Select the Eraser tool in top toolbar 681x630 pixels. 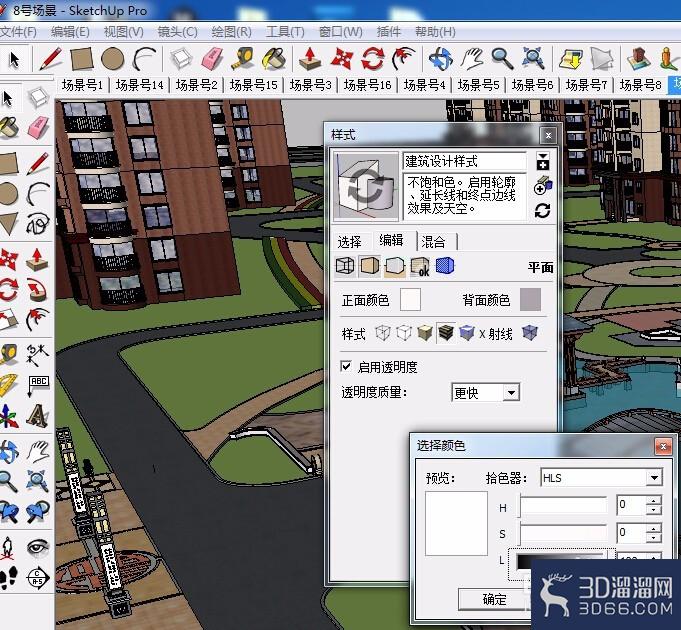click(x=212, y=59)
